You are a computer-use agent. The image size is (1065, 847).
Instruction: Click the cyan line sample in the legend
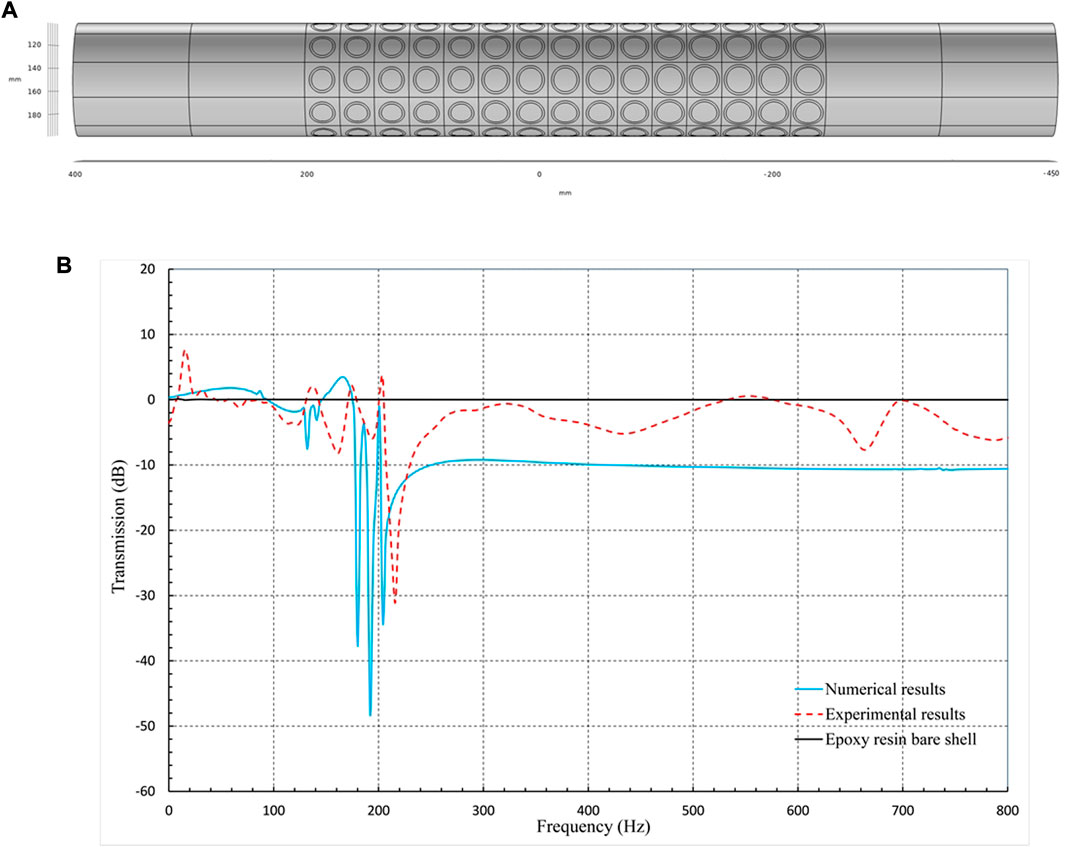coord(809,690)
